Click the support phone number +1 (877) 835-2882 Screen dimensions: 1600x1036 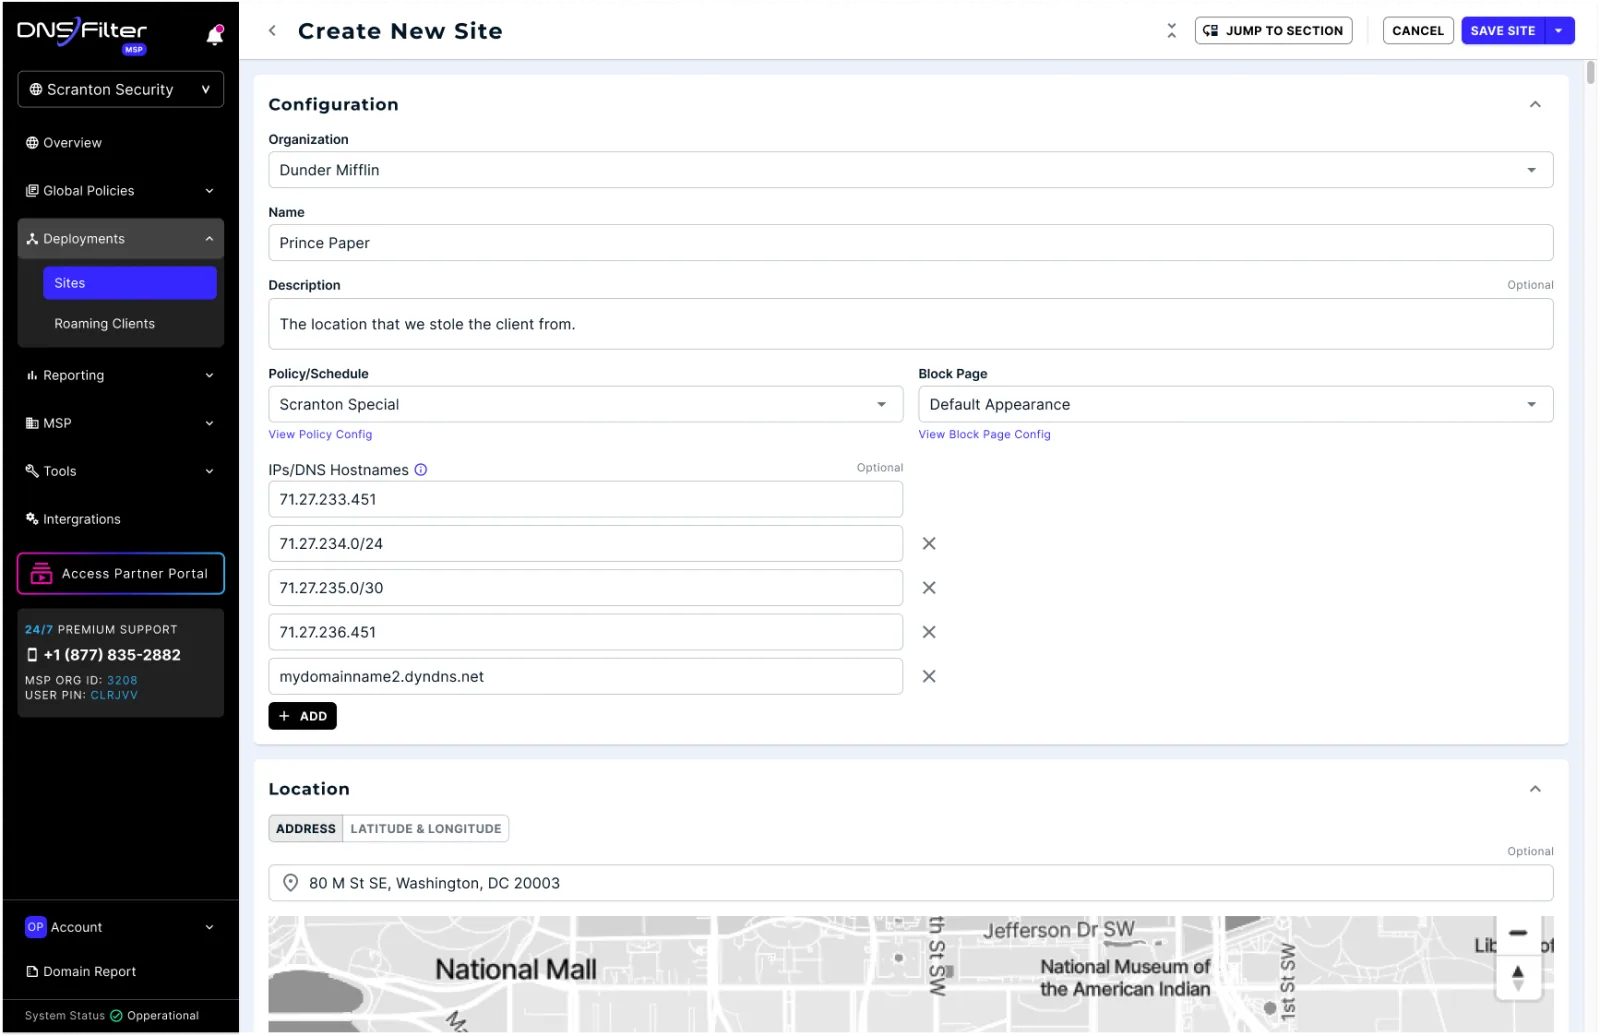point(112,655)
